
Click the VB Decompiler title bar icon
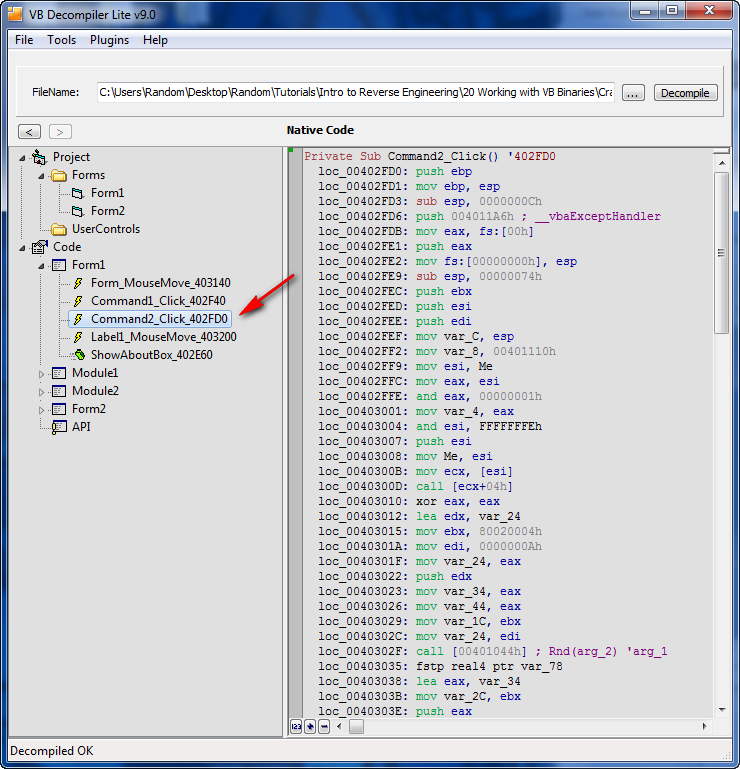pos(15,14)
